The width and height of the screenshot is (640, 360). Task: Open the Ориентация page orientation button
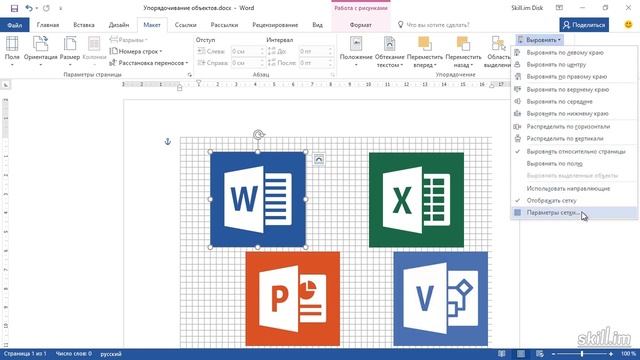[x=40, y=52]
